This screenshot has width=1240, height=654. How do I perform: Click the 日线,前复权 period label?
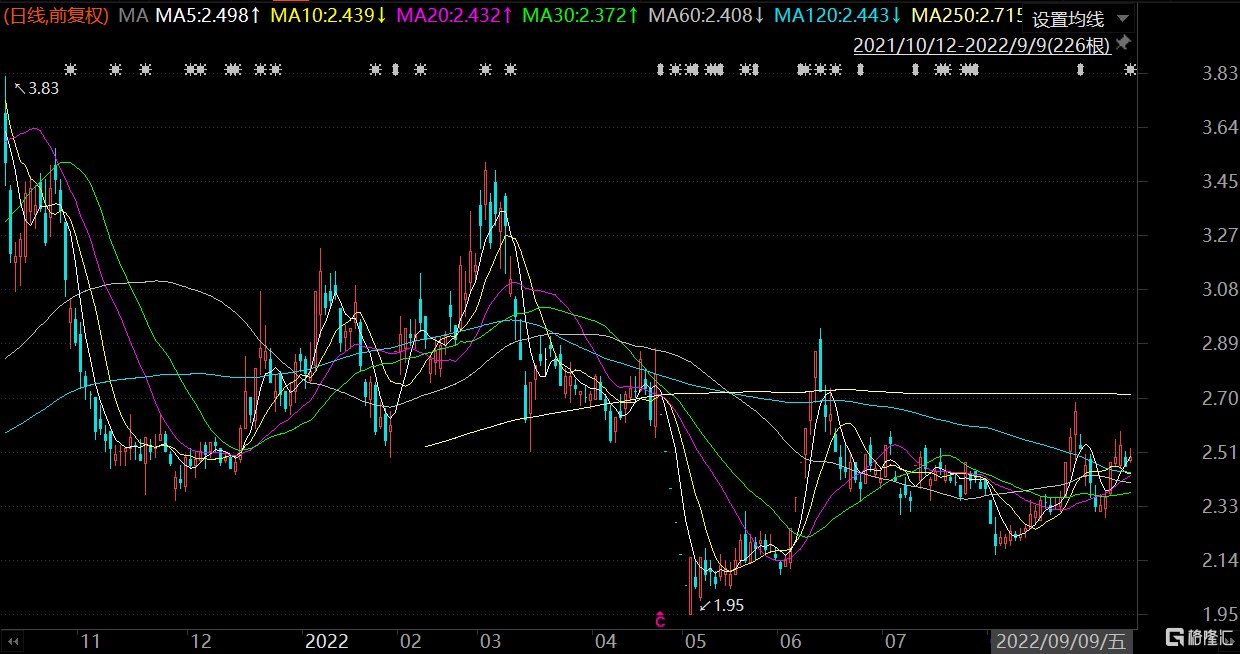click(57, 16)
